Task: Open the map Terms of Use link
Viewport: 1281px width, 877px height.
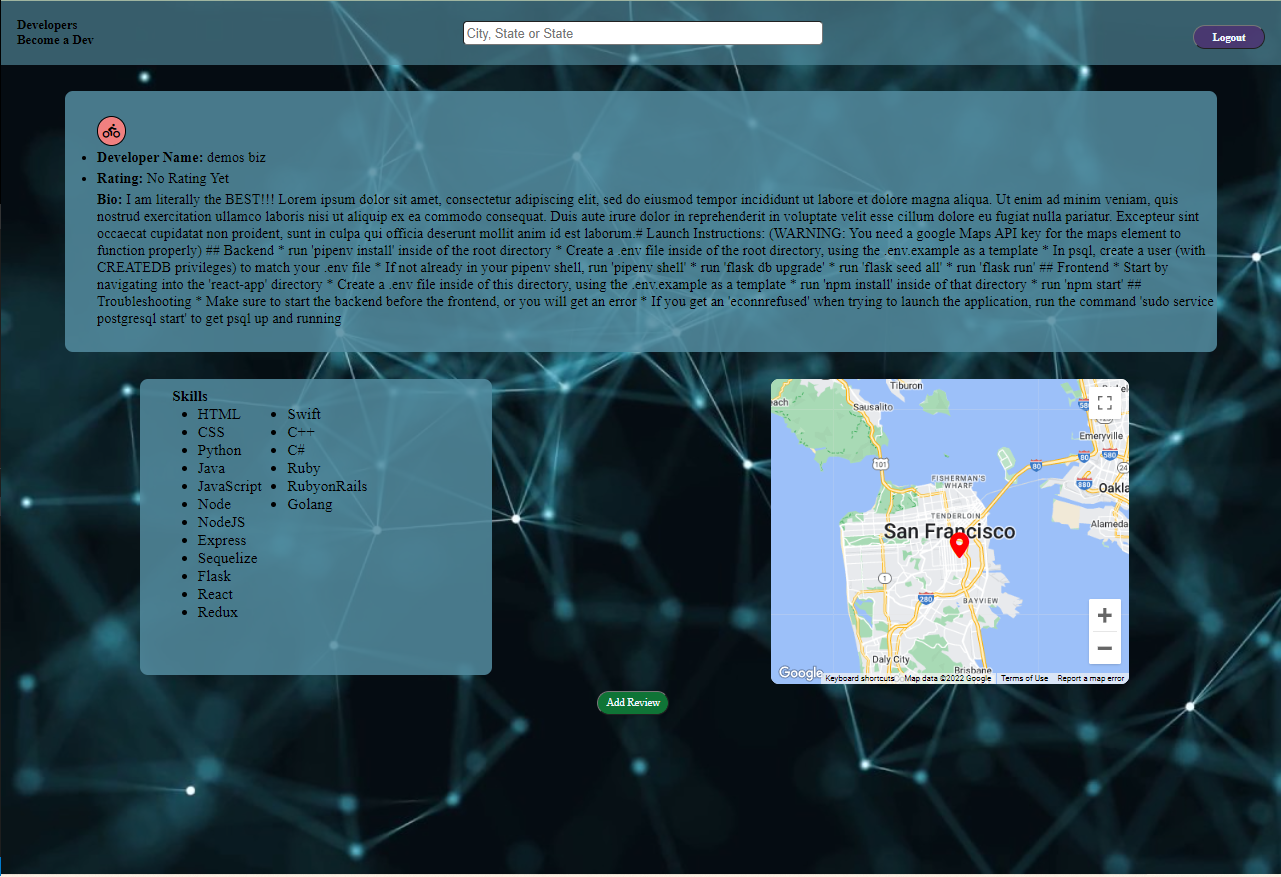Action: 1024,678
